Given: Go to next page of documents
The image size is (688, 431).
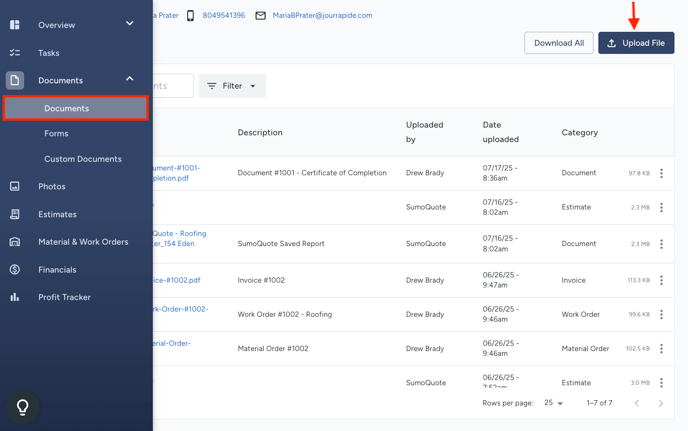Looking at the screenshot, I should (x=661, y=403).
